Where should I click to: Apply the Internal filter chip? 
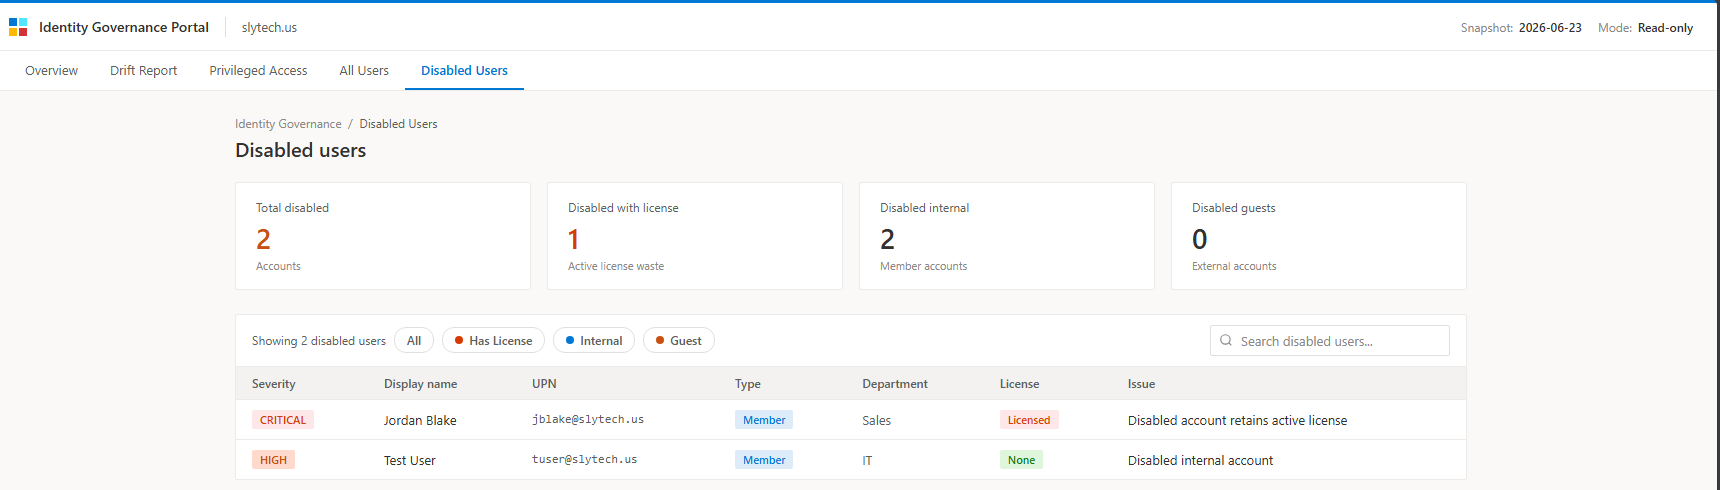[x=594, y=340]
